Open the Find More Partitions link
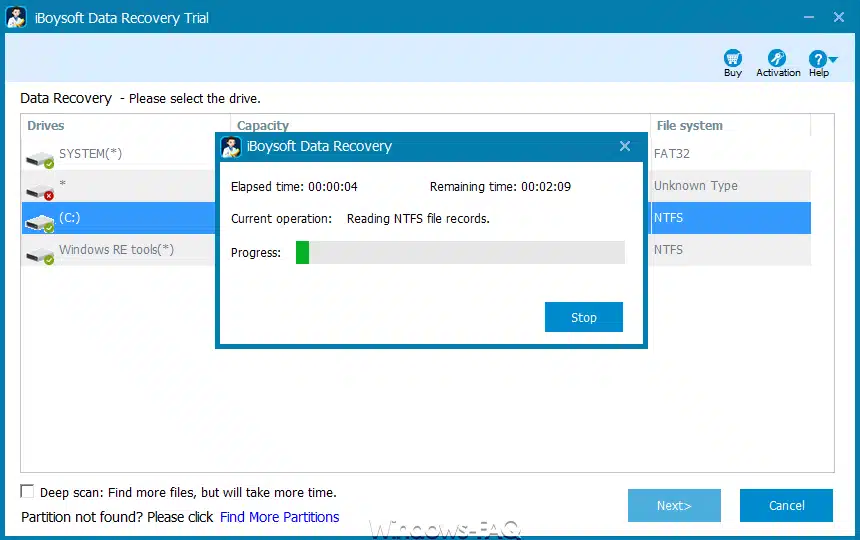860x540 pixels. [279, 517]
